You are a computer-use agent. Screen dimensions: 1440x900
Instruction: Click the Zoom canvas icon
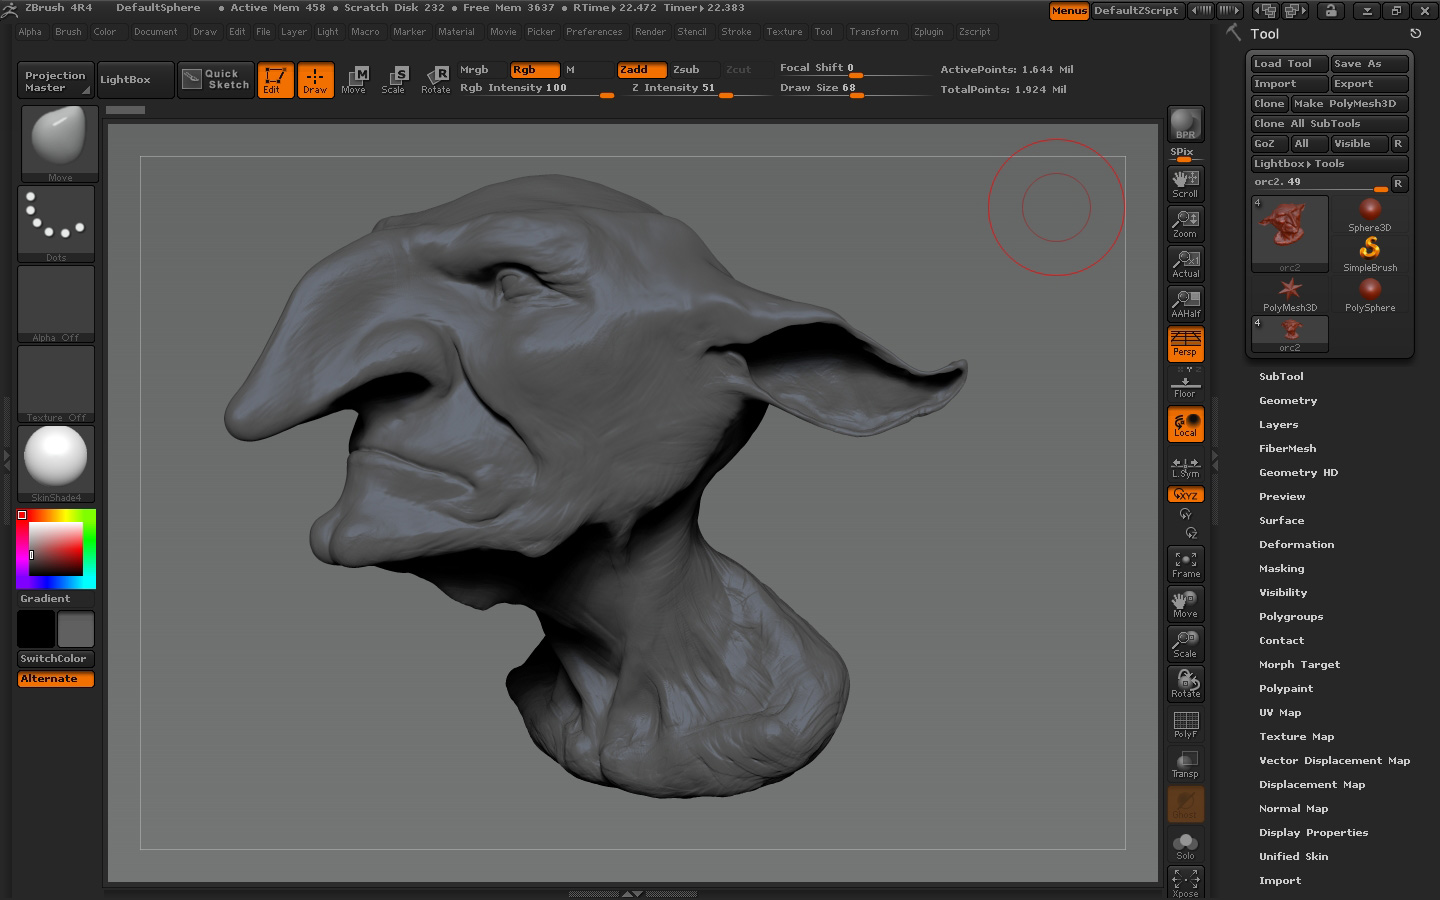1185,224
